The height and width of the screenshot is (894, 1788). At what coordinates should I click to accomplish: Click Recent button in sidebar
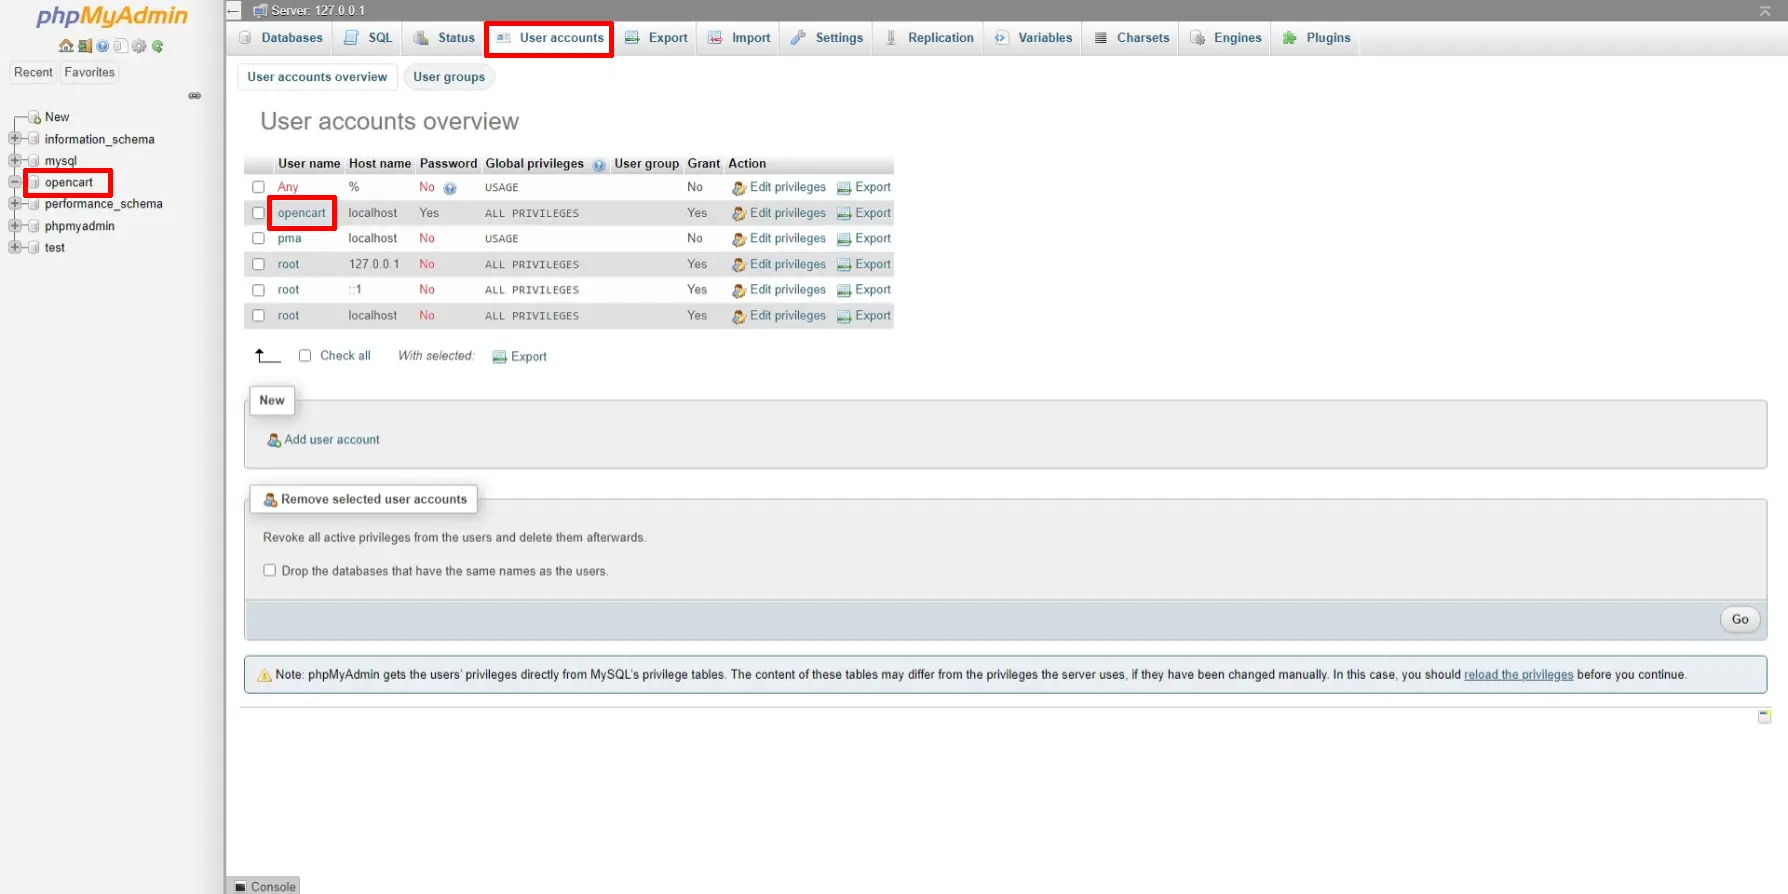coord(33,72)
